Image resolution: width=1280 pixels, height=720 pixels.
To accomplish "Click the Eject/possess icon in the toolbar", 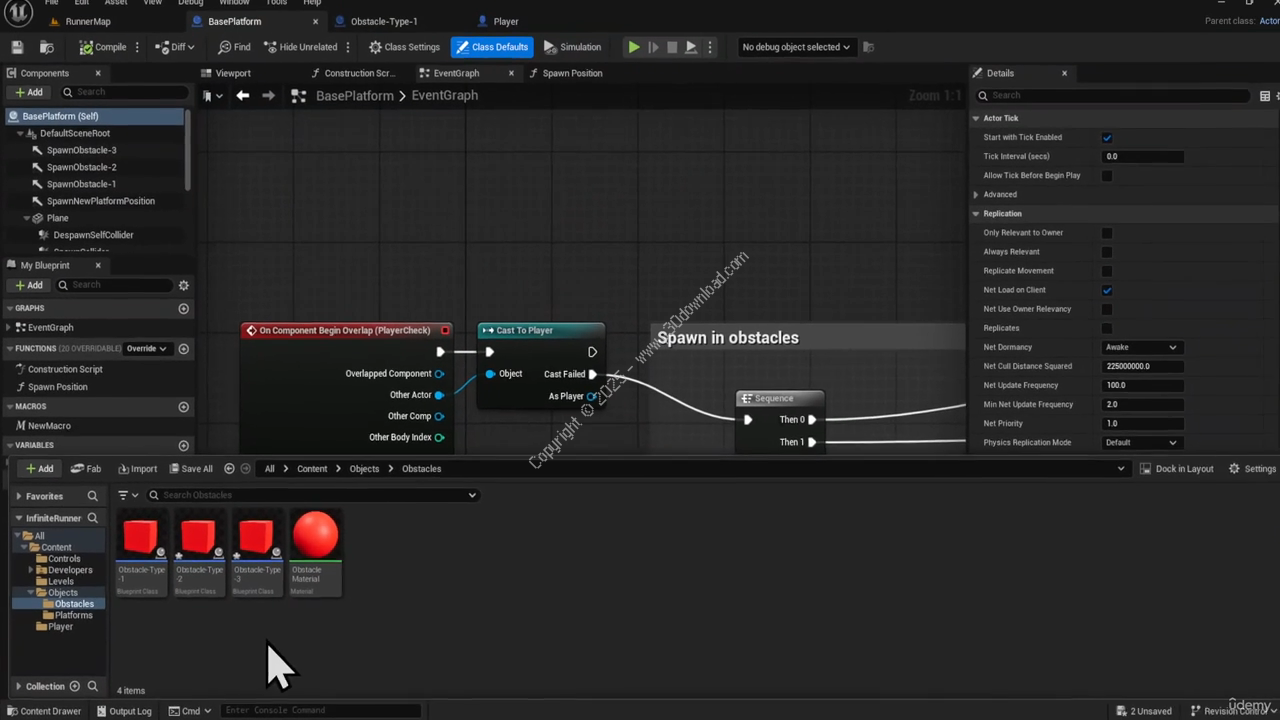I will (691, 47).
